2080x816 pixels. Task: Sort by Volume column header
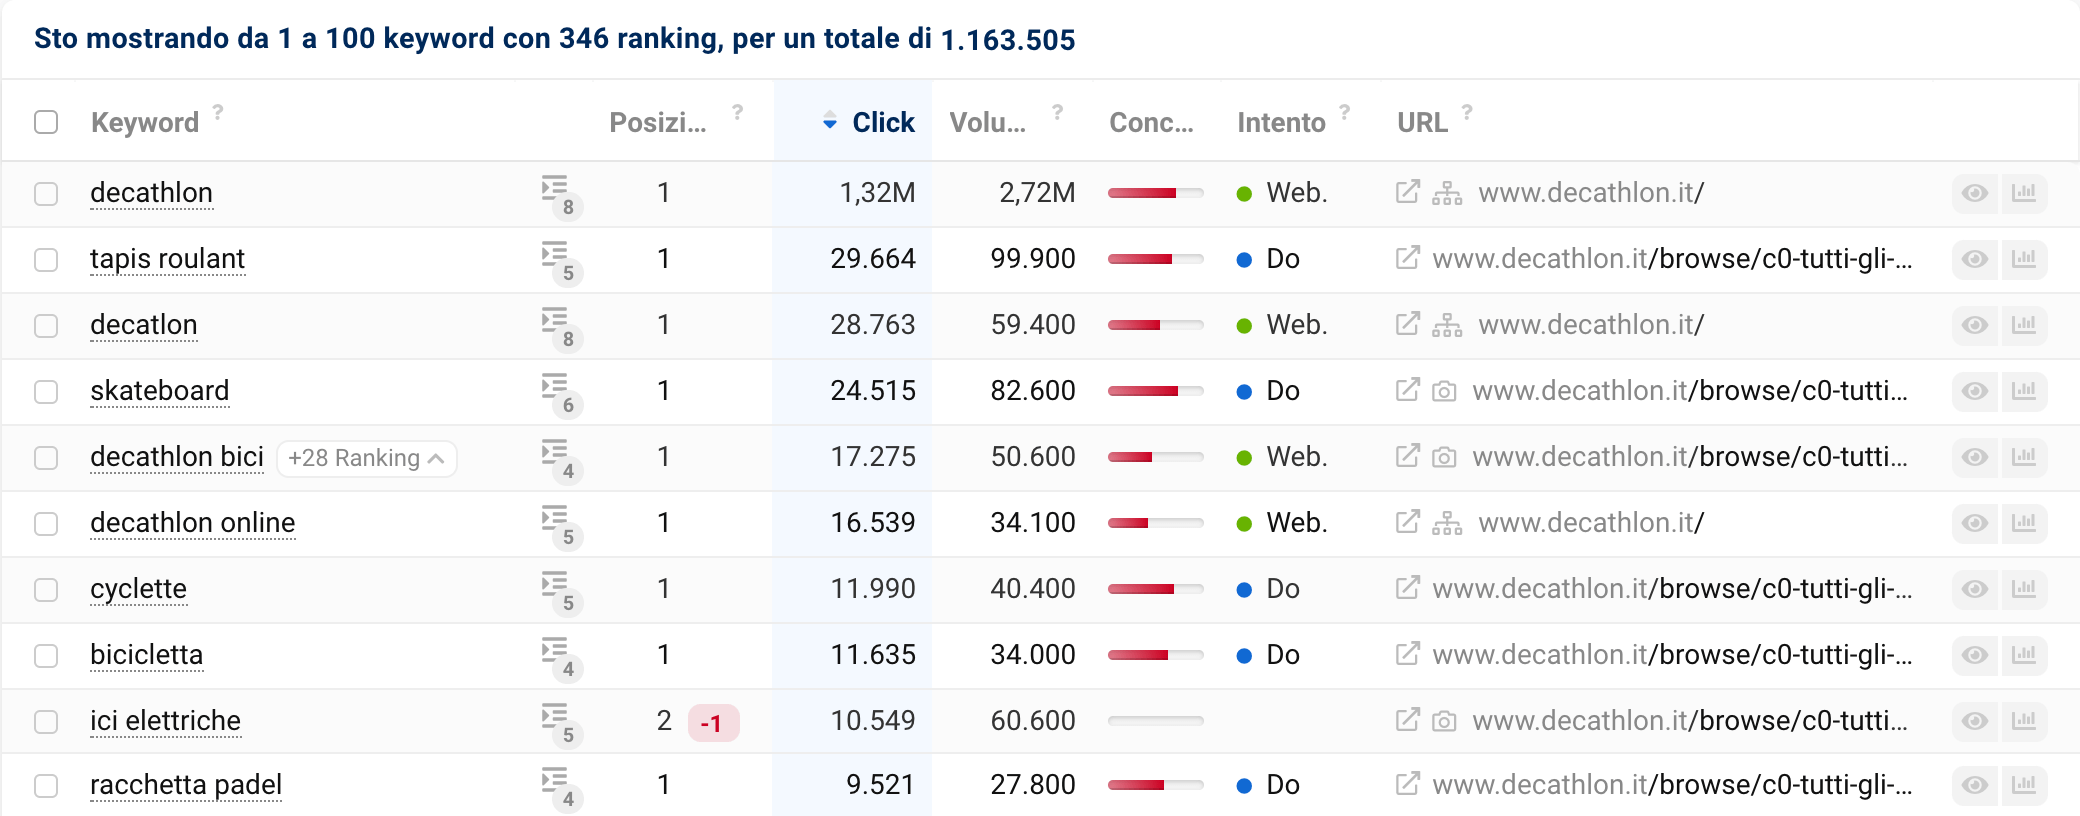[x=988, y=122]
